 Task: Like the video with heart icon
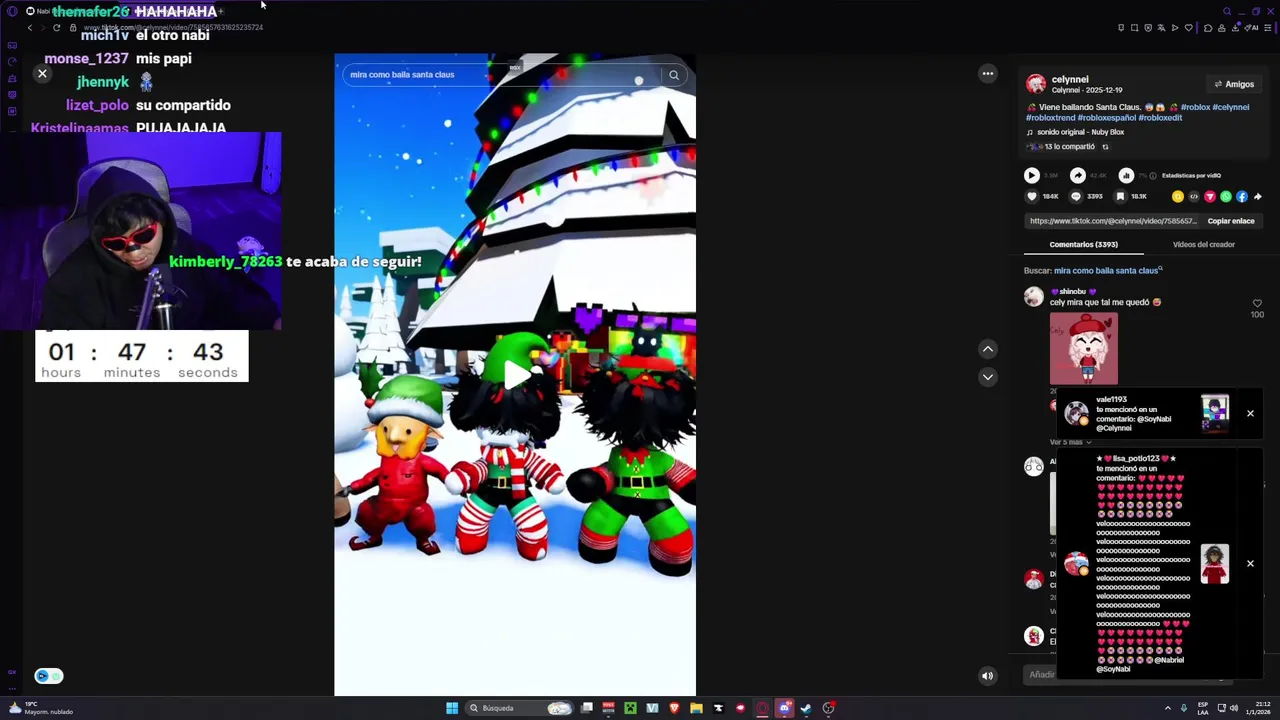coord(1032,197)
